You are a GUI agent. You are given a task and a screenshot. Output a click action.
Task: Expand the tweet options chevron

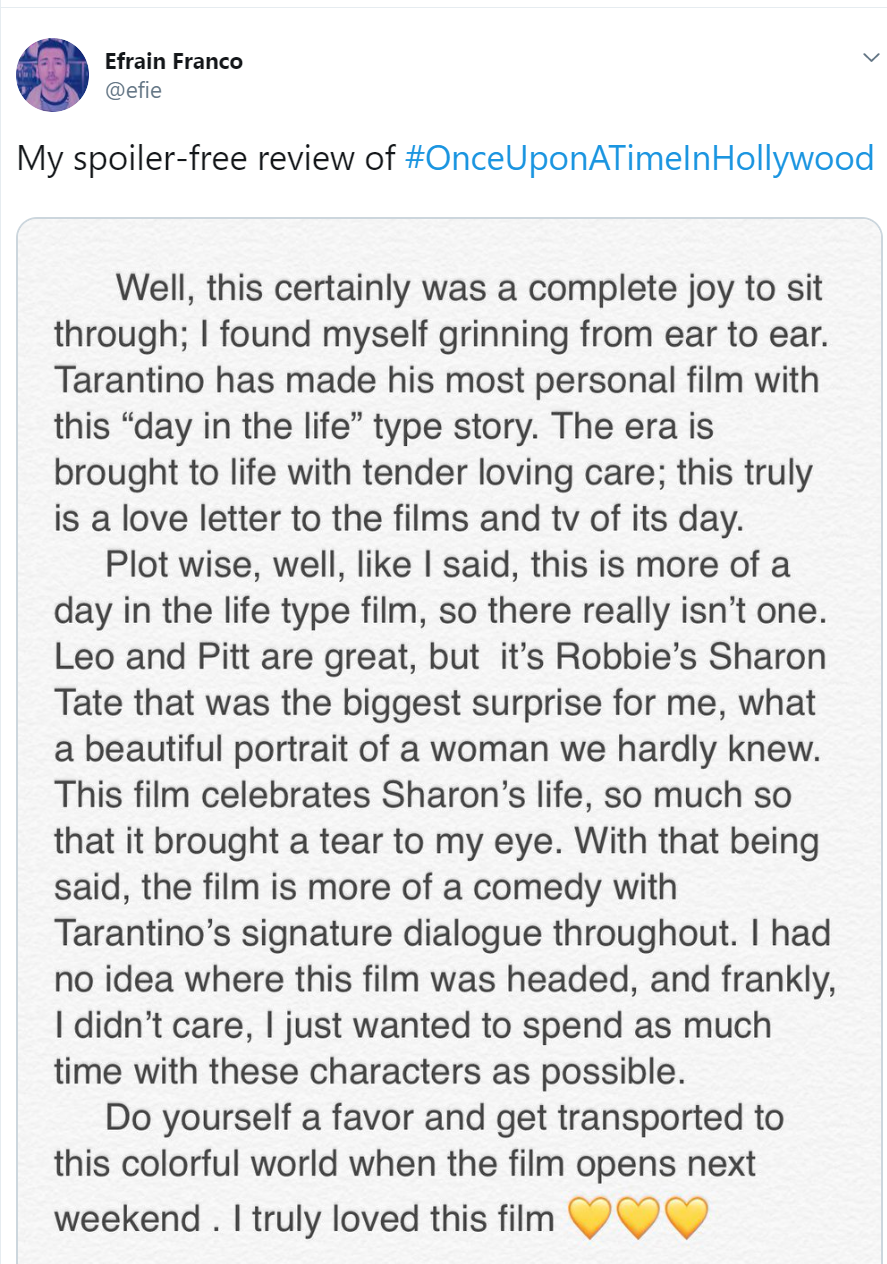(870, 58)
